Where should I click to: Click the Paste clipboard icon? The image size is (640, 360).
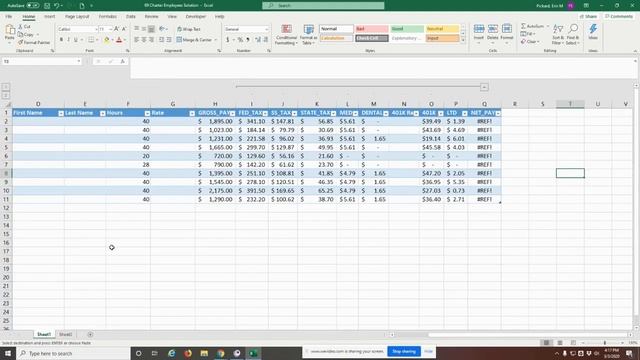click(10, 31)
